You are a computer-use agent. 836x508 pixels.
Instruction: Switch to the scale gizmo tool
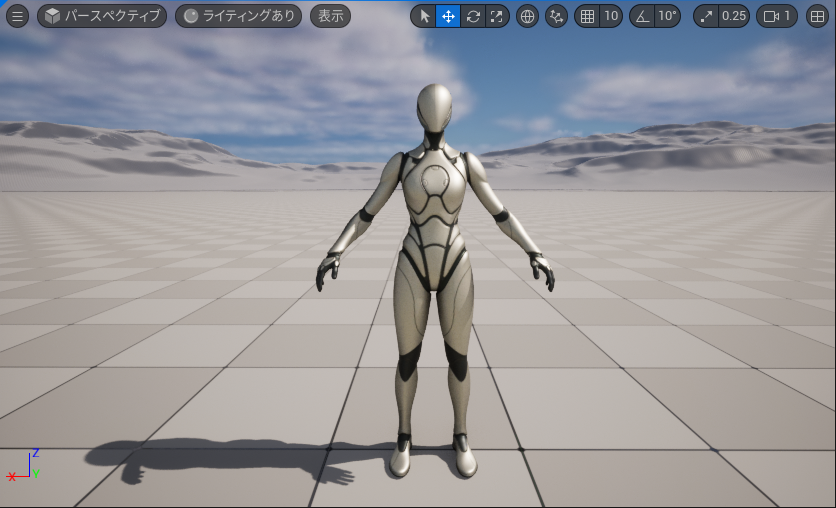pos(497,16)
